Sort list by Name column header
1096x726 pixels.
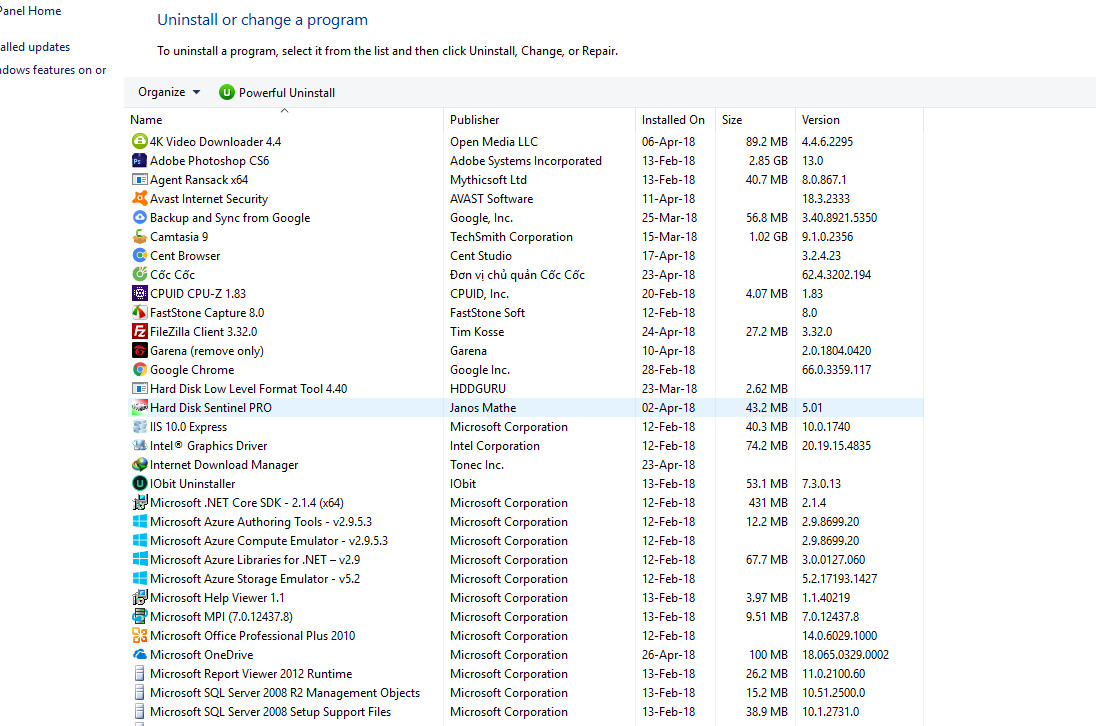pyautogui.click(x=284, y=119)
